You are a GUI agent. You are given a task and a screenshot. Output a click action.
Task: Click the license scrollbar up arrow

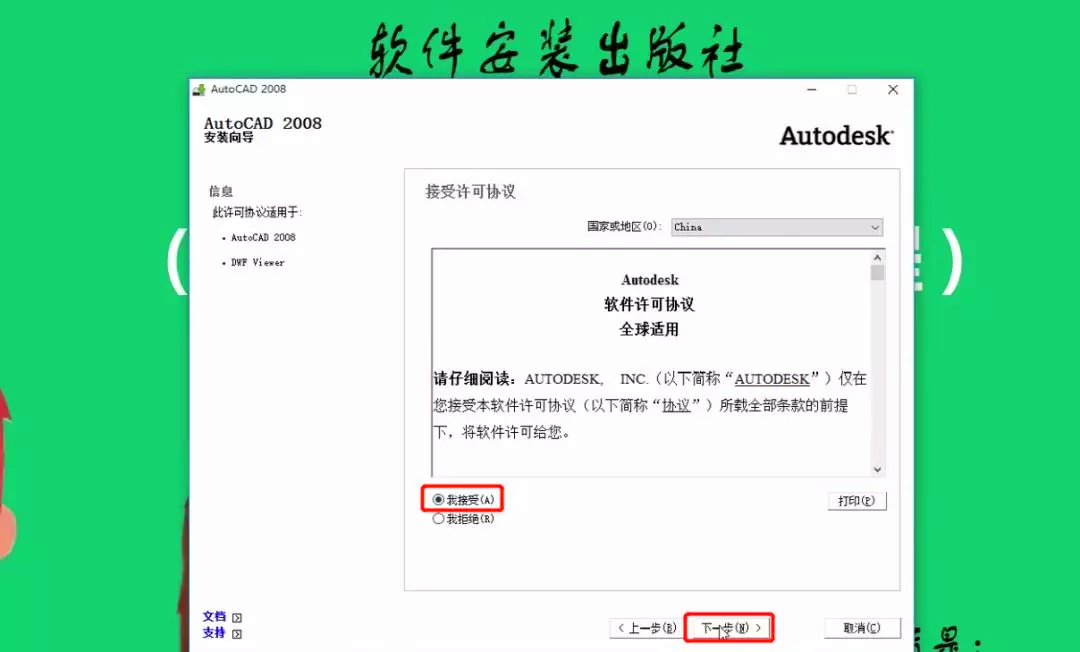(x=877, y=257)
